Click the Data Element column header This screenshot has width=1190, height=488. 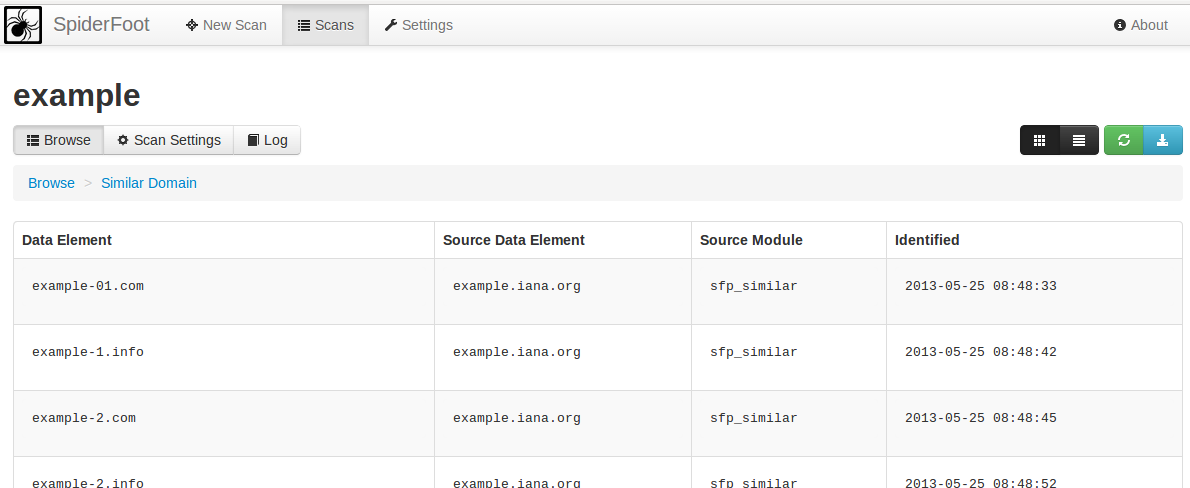[67, 240]
